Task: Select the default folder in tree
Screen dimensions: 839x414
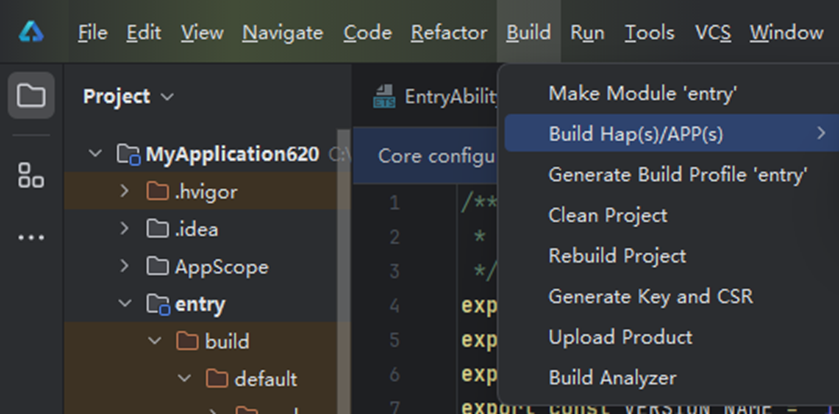Action: pos(265,379)
